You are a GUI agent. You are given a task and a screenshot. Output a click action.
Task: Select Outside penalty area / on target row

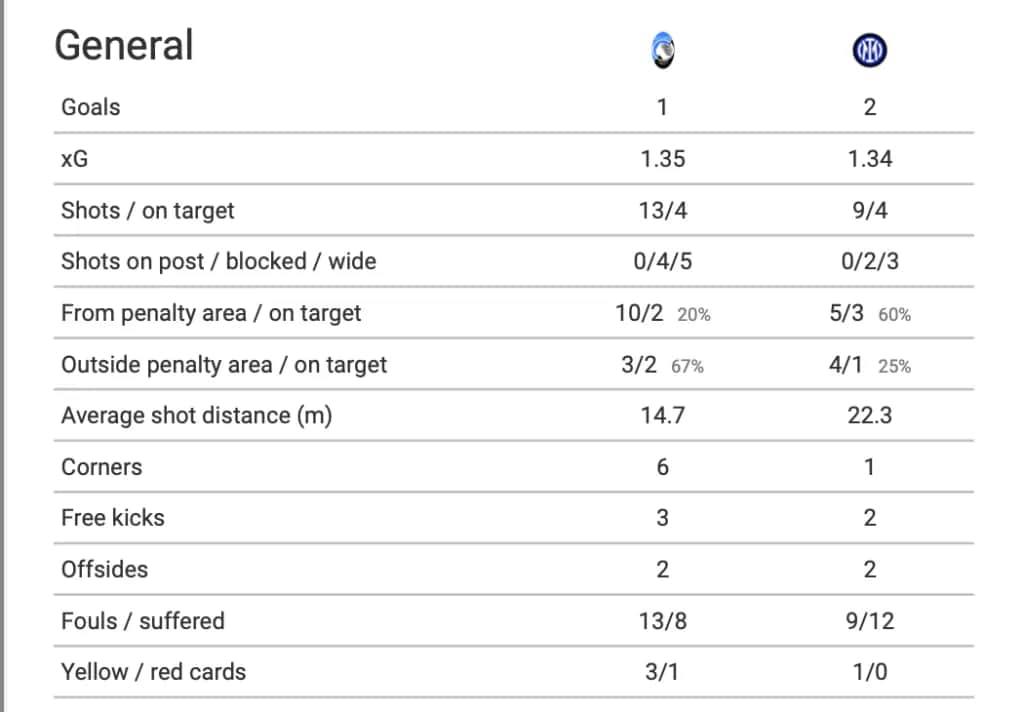[224, 365]
